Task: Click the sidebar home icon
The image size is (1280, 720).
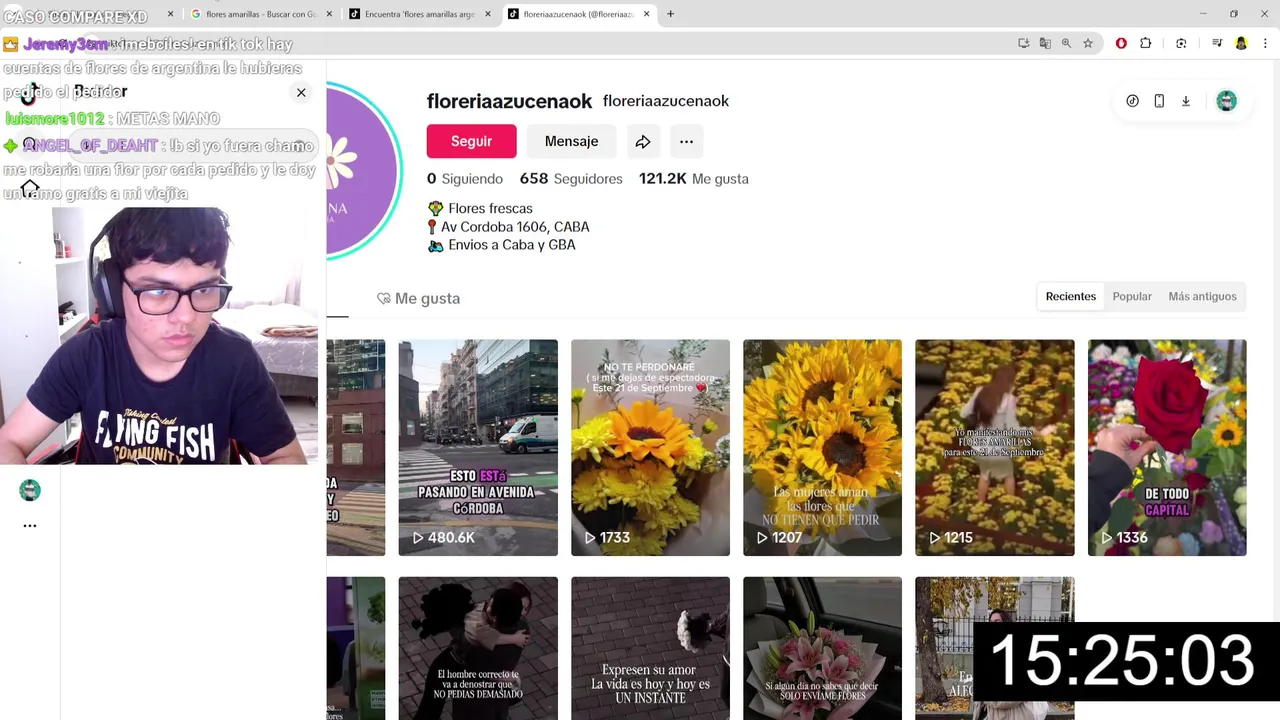Action: point(29,187)
